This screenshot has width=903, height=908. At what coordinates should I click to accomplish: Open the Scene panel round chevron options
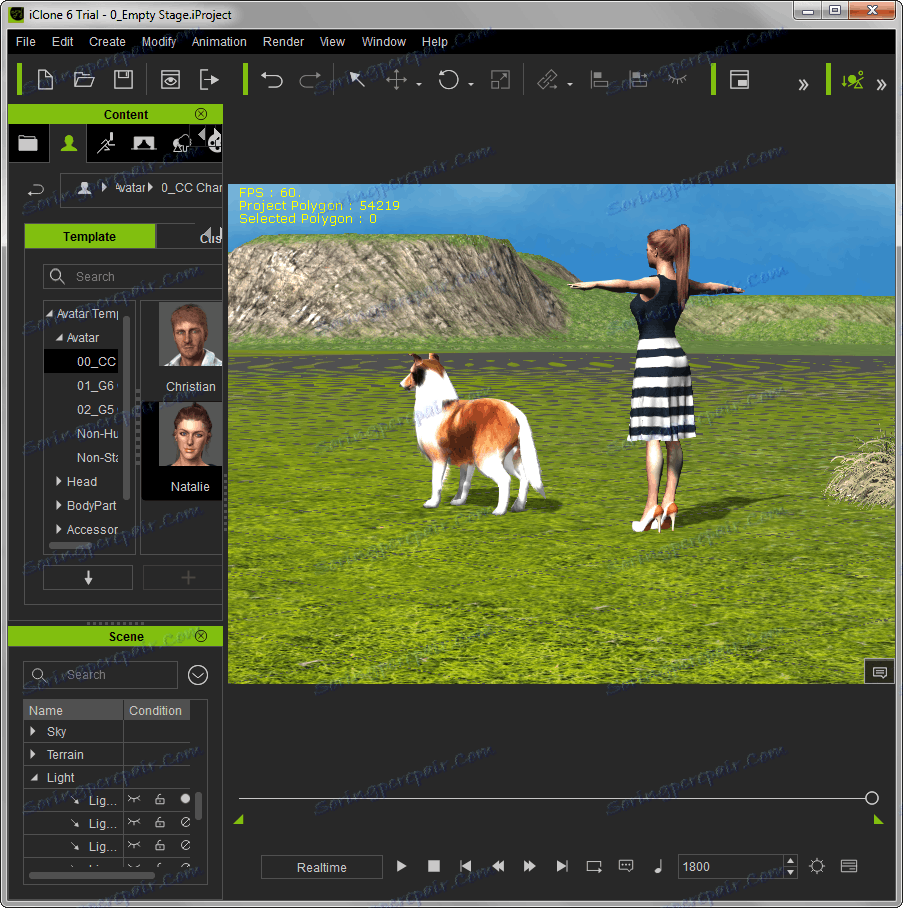[198, 675]
